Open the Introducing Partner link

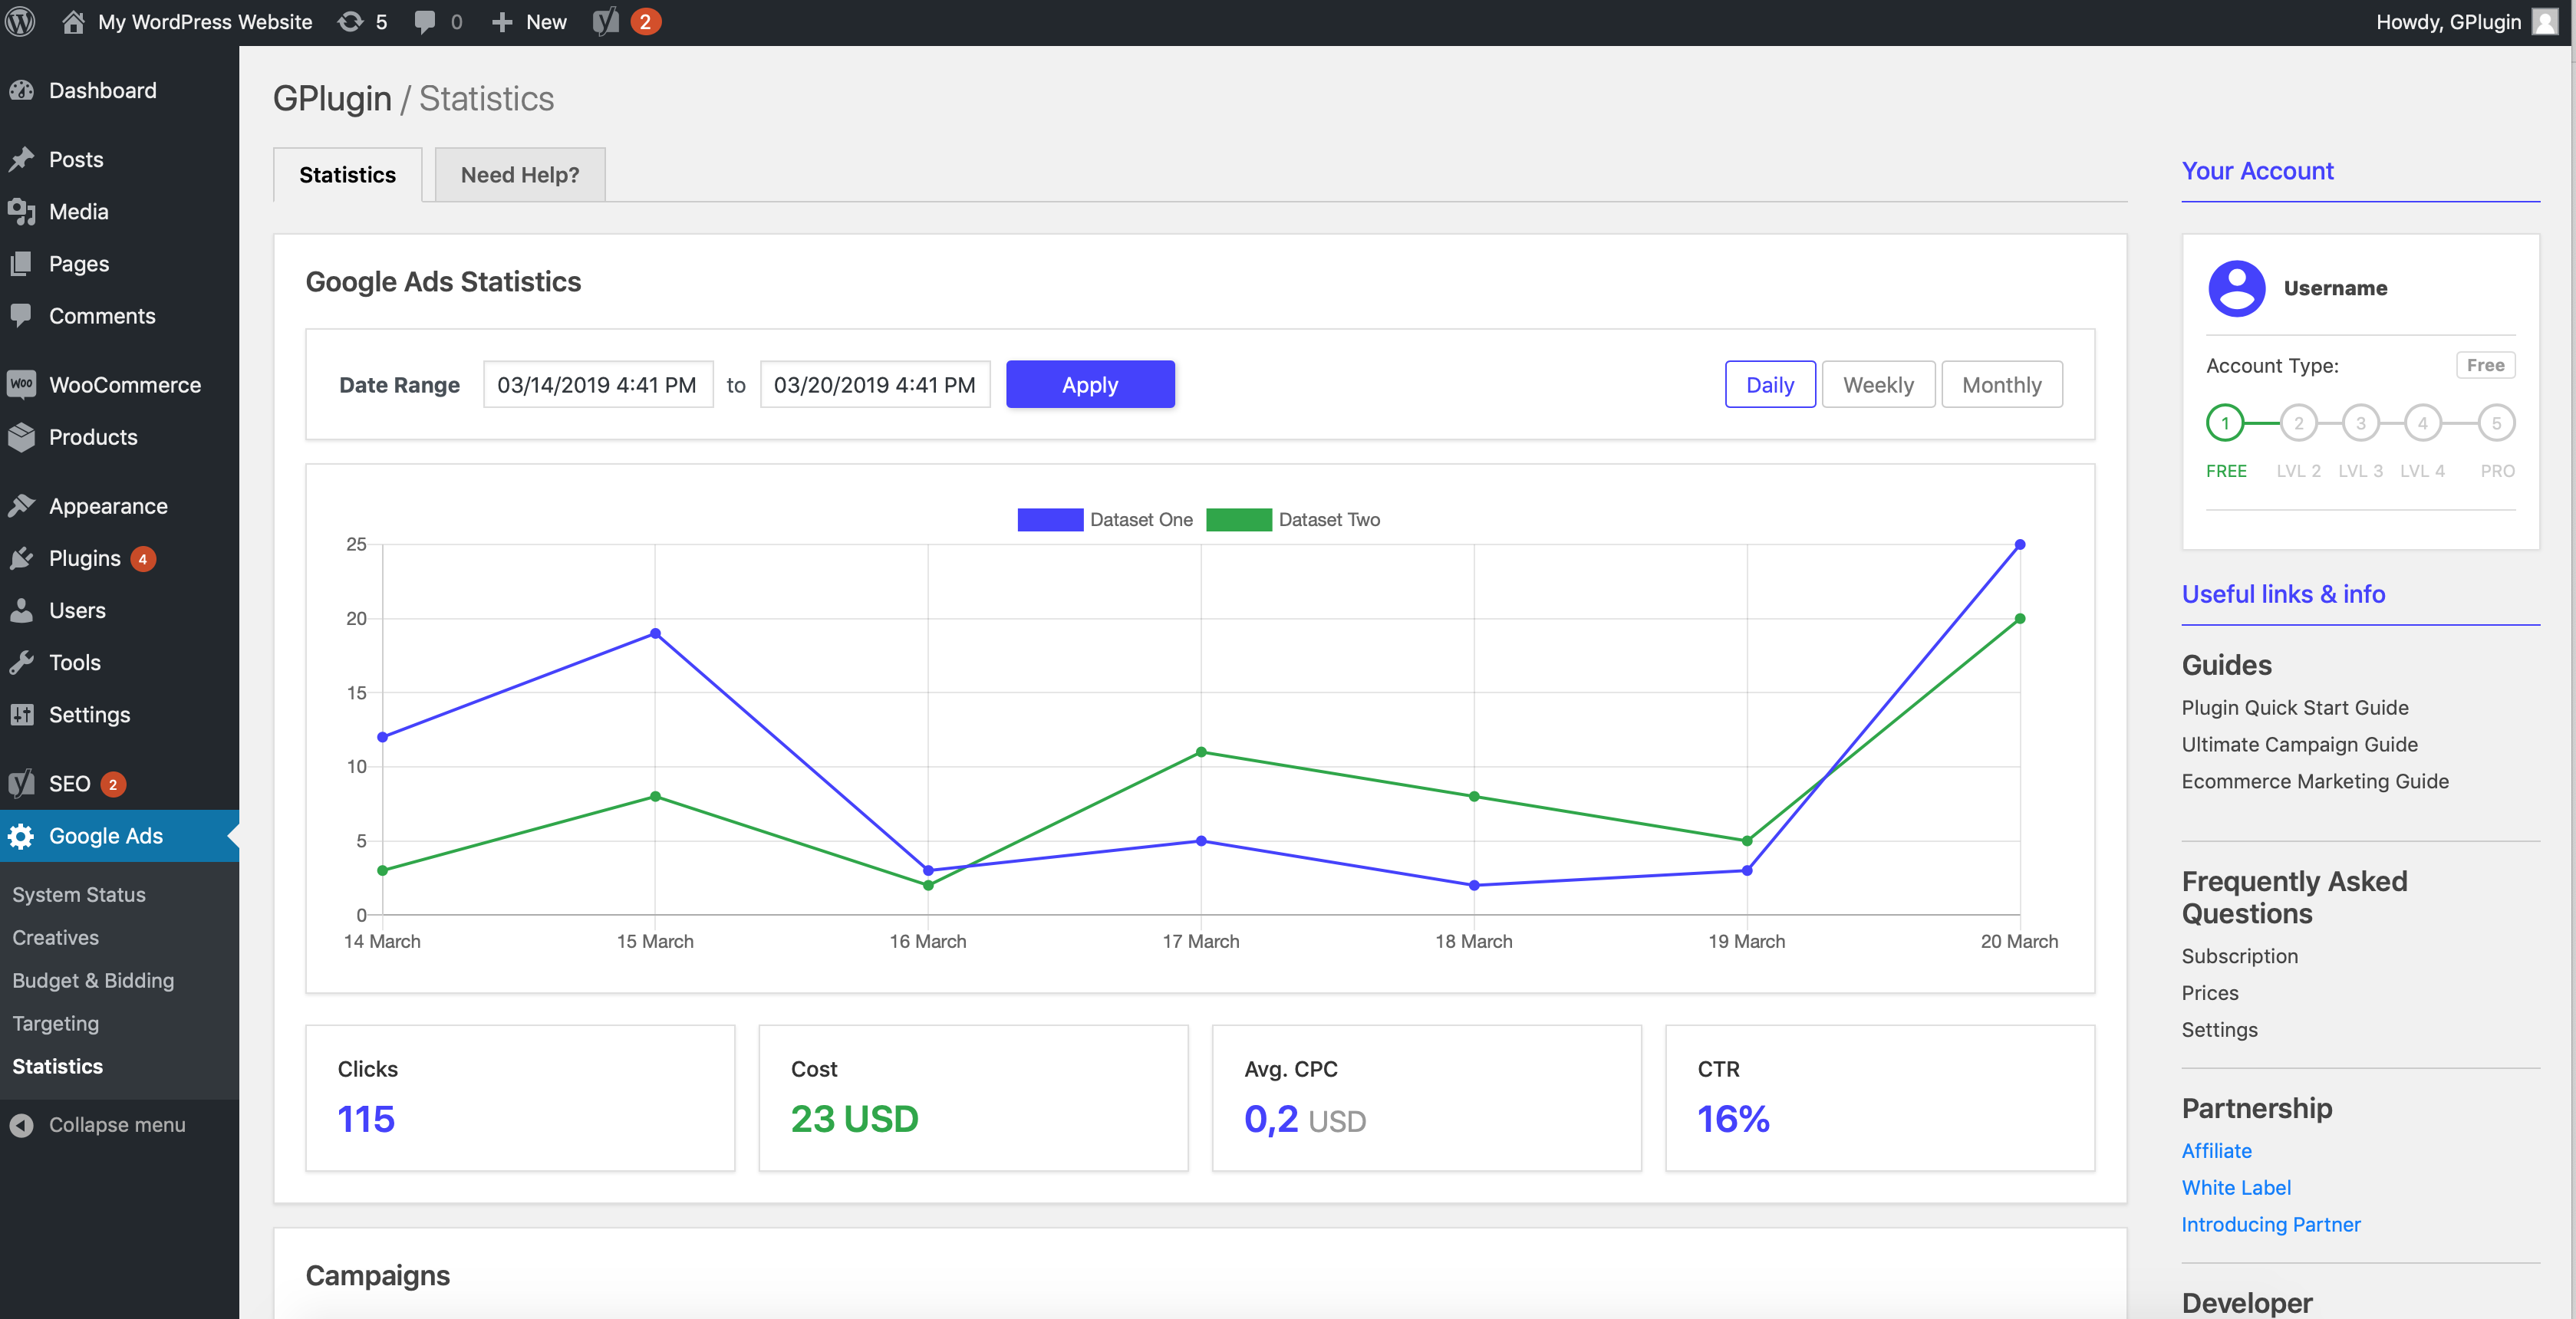[x=2270, y=1225]
